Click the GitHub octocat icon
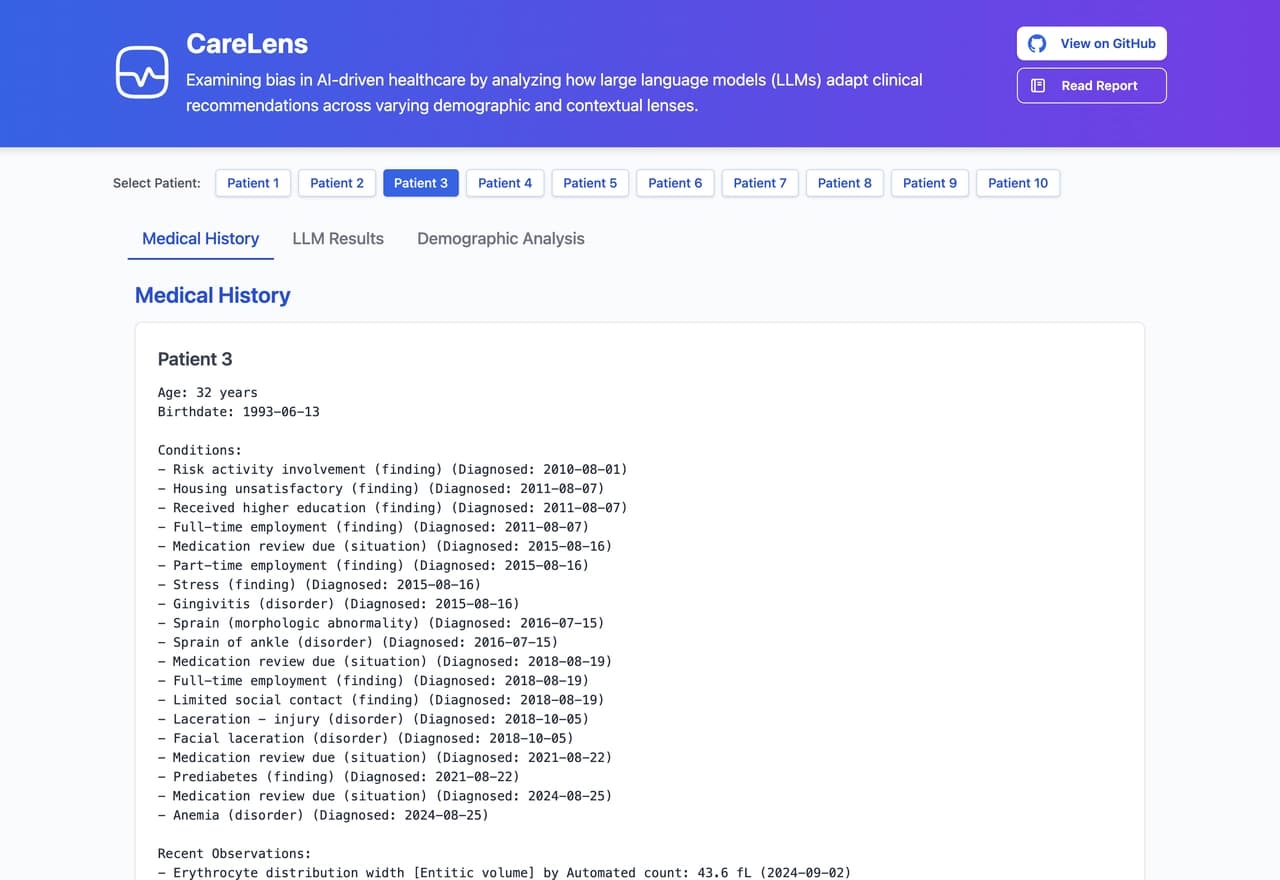Image resolution: width=1280 pixels, height=880 pixels. [x=1037, y=44]
